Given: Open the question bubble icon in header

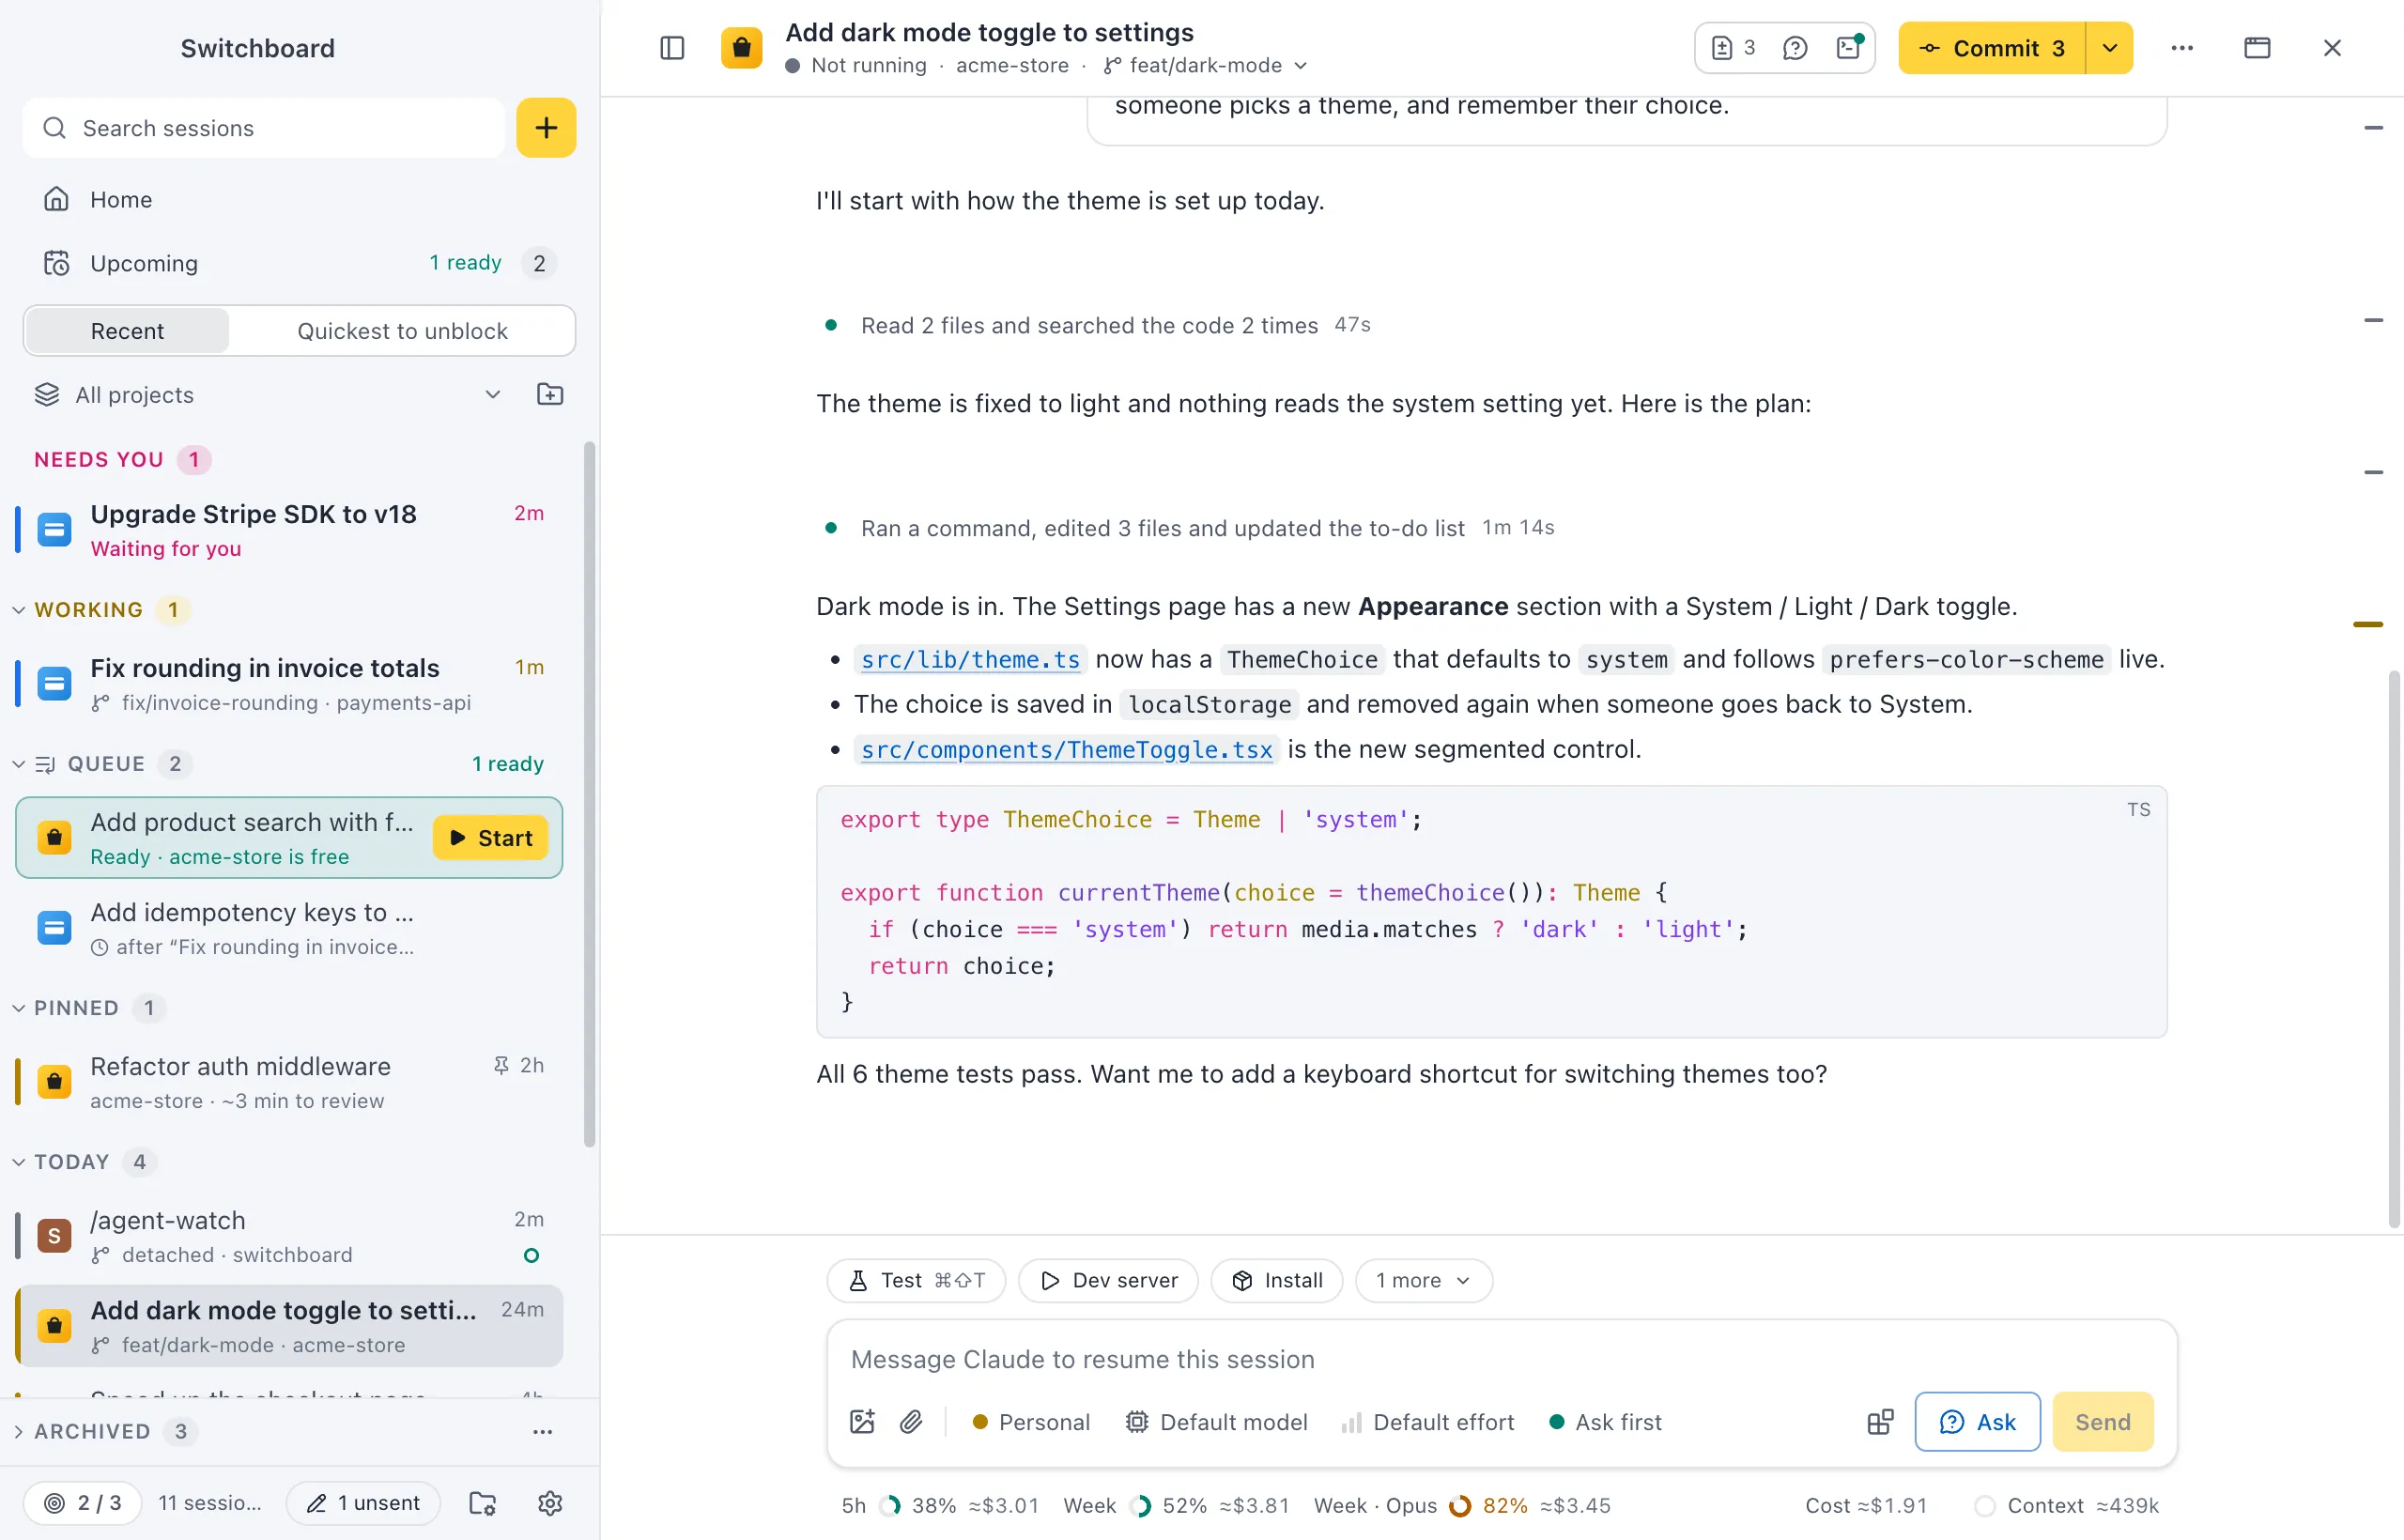Looking at the screenshot, I should coord(1795,48).
